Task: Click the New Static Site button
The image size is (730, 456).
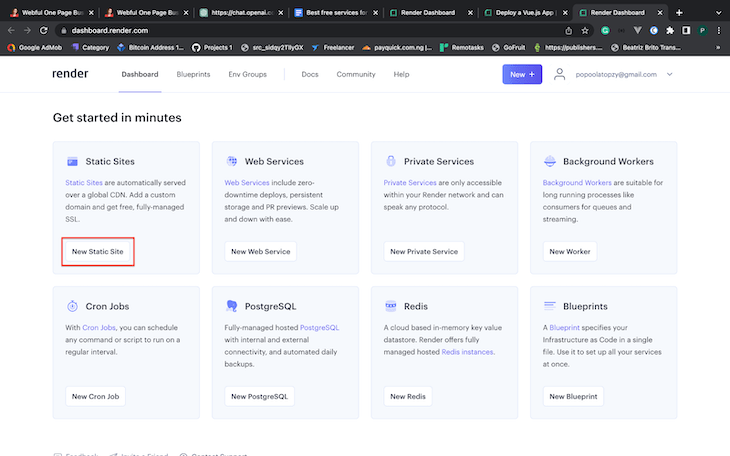Action: 98,252
